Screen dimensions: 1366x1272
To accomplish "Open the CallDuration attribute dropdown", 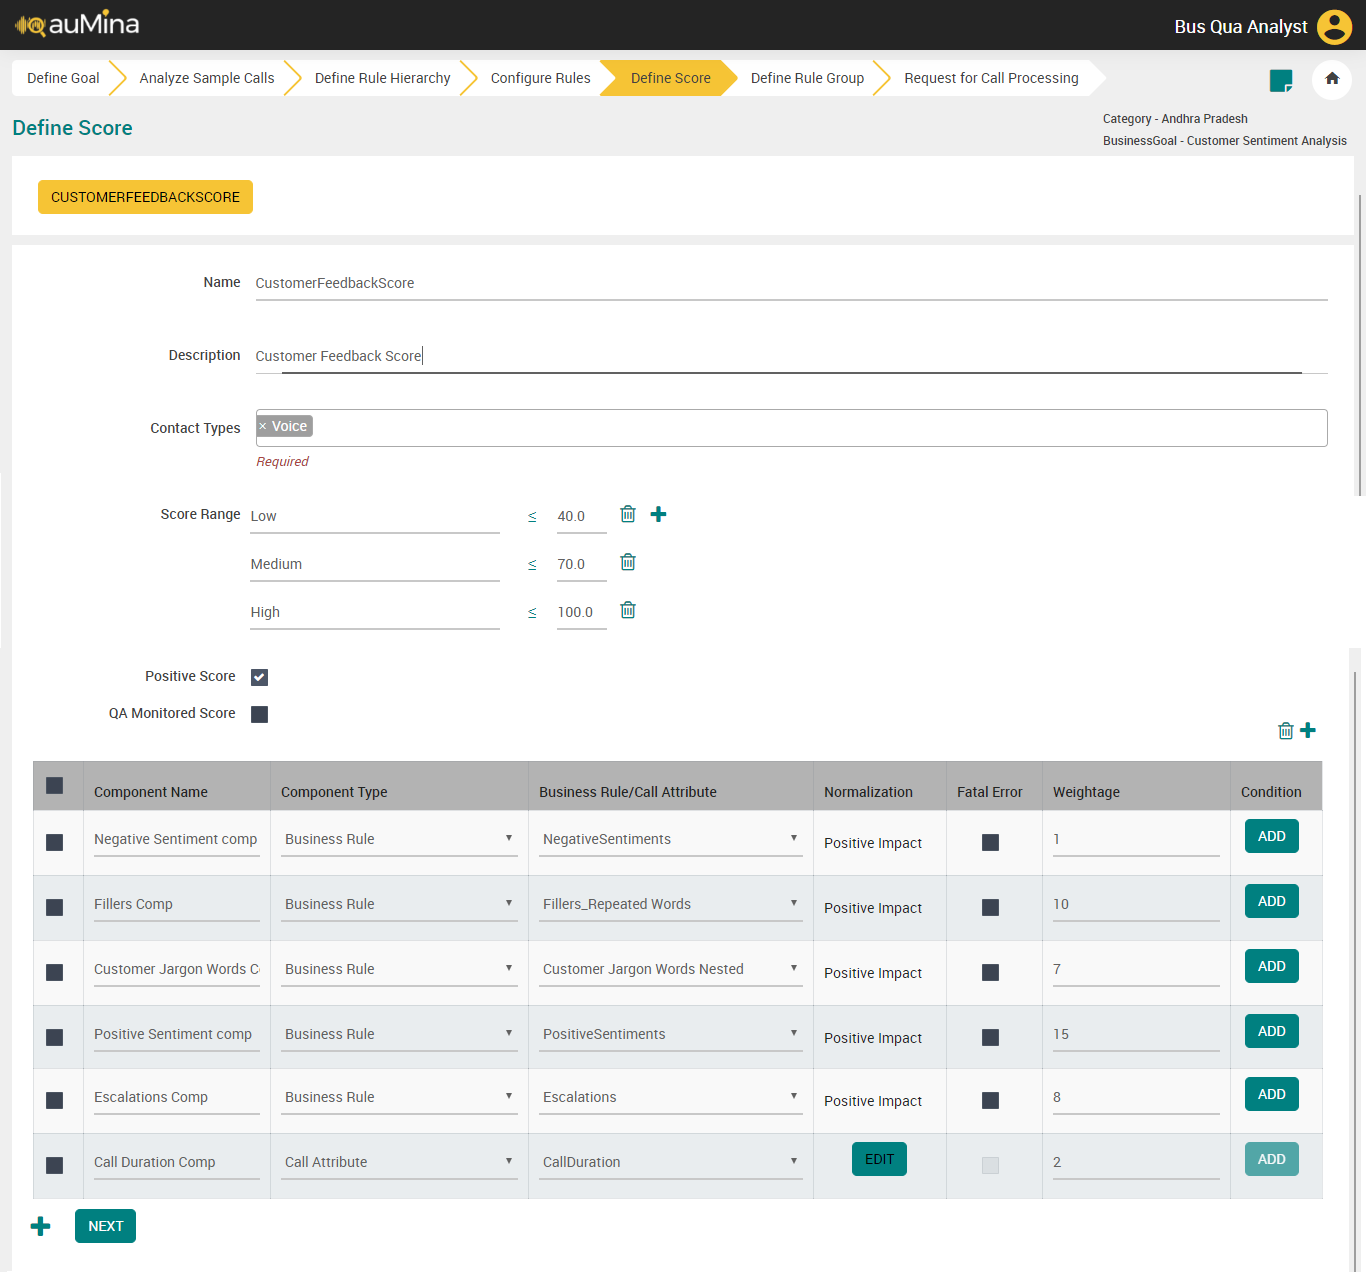I will click(x=671, y=1163).
